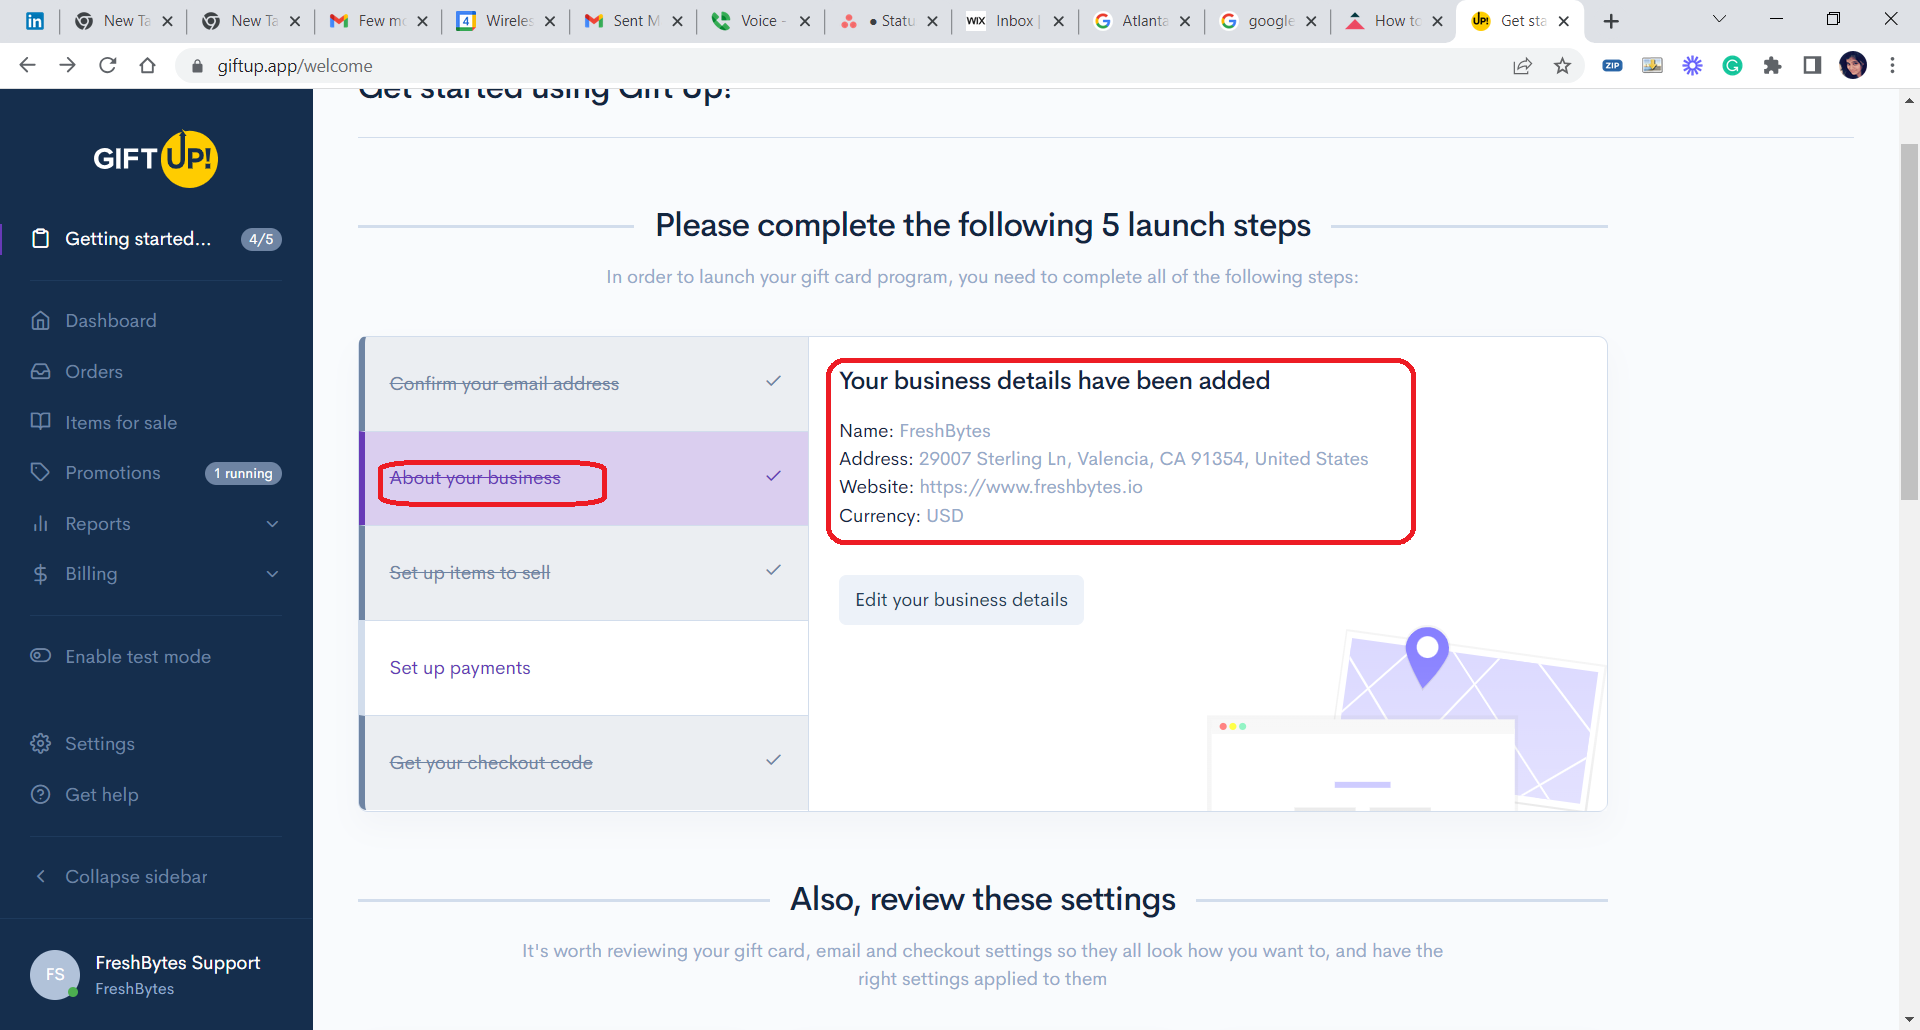The height and width of the screenshot is (1030, 1920).
Task: Click Edit your business details button
Action: (x=961, y=600)
